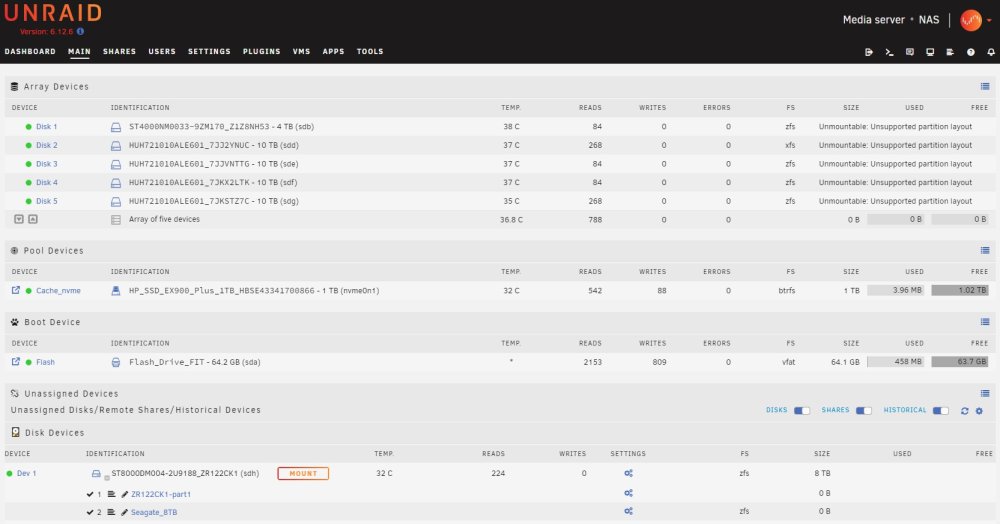Toggle the Unassigned Devices view icon
Image resolution: width=1000 pixels, height=524 pixels.
[x=985, y=393]
